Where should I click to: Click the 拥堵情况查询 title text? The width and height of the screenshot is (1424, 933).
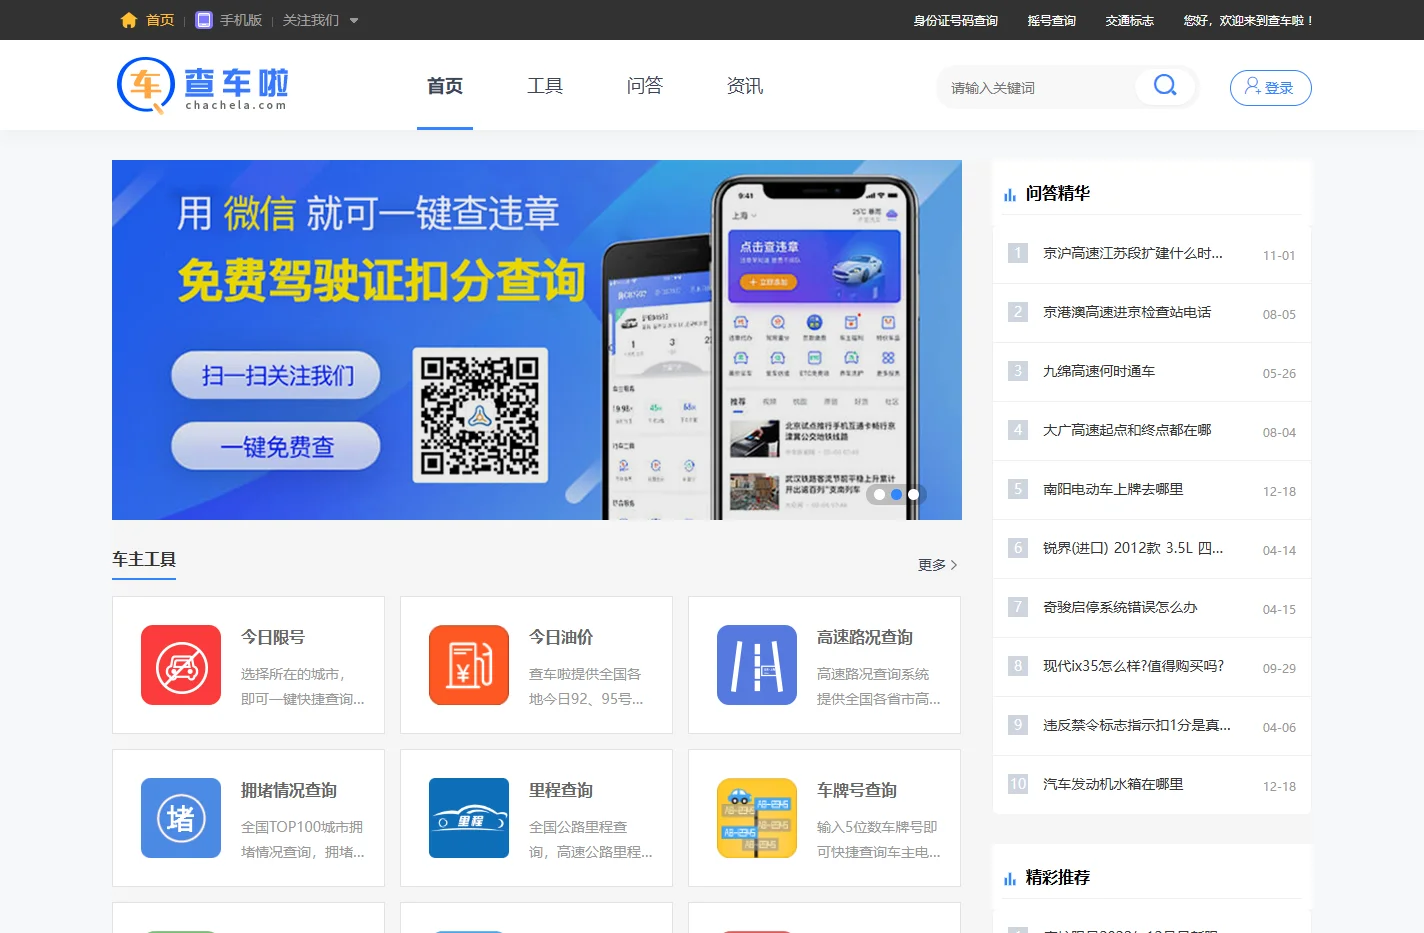289,790
